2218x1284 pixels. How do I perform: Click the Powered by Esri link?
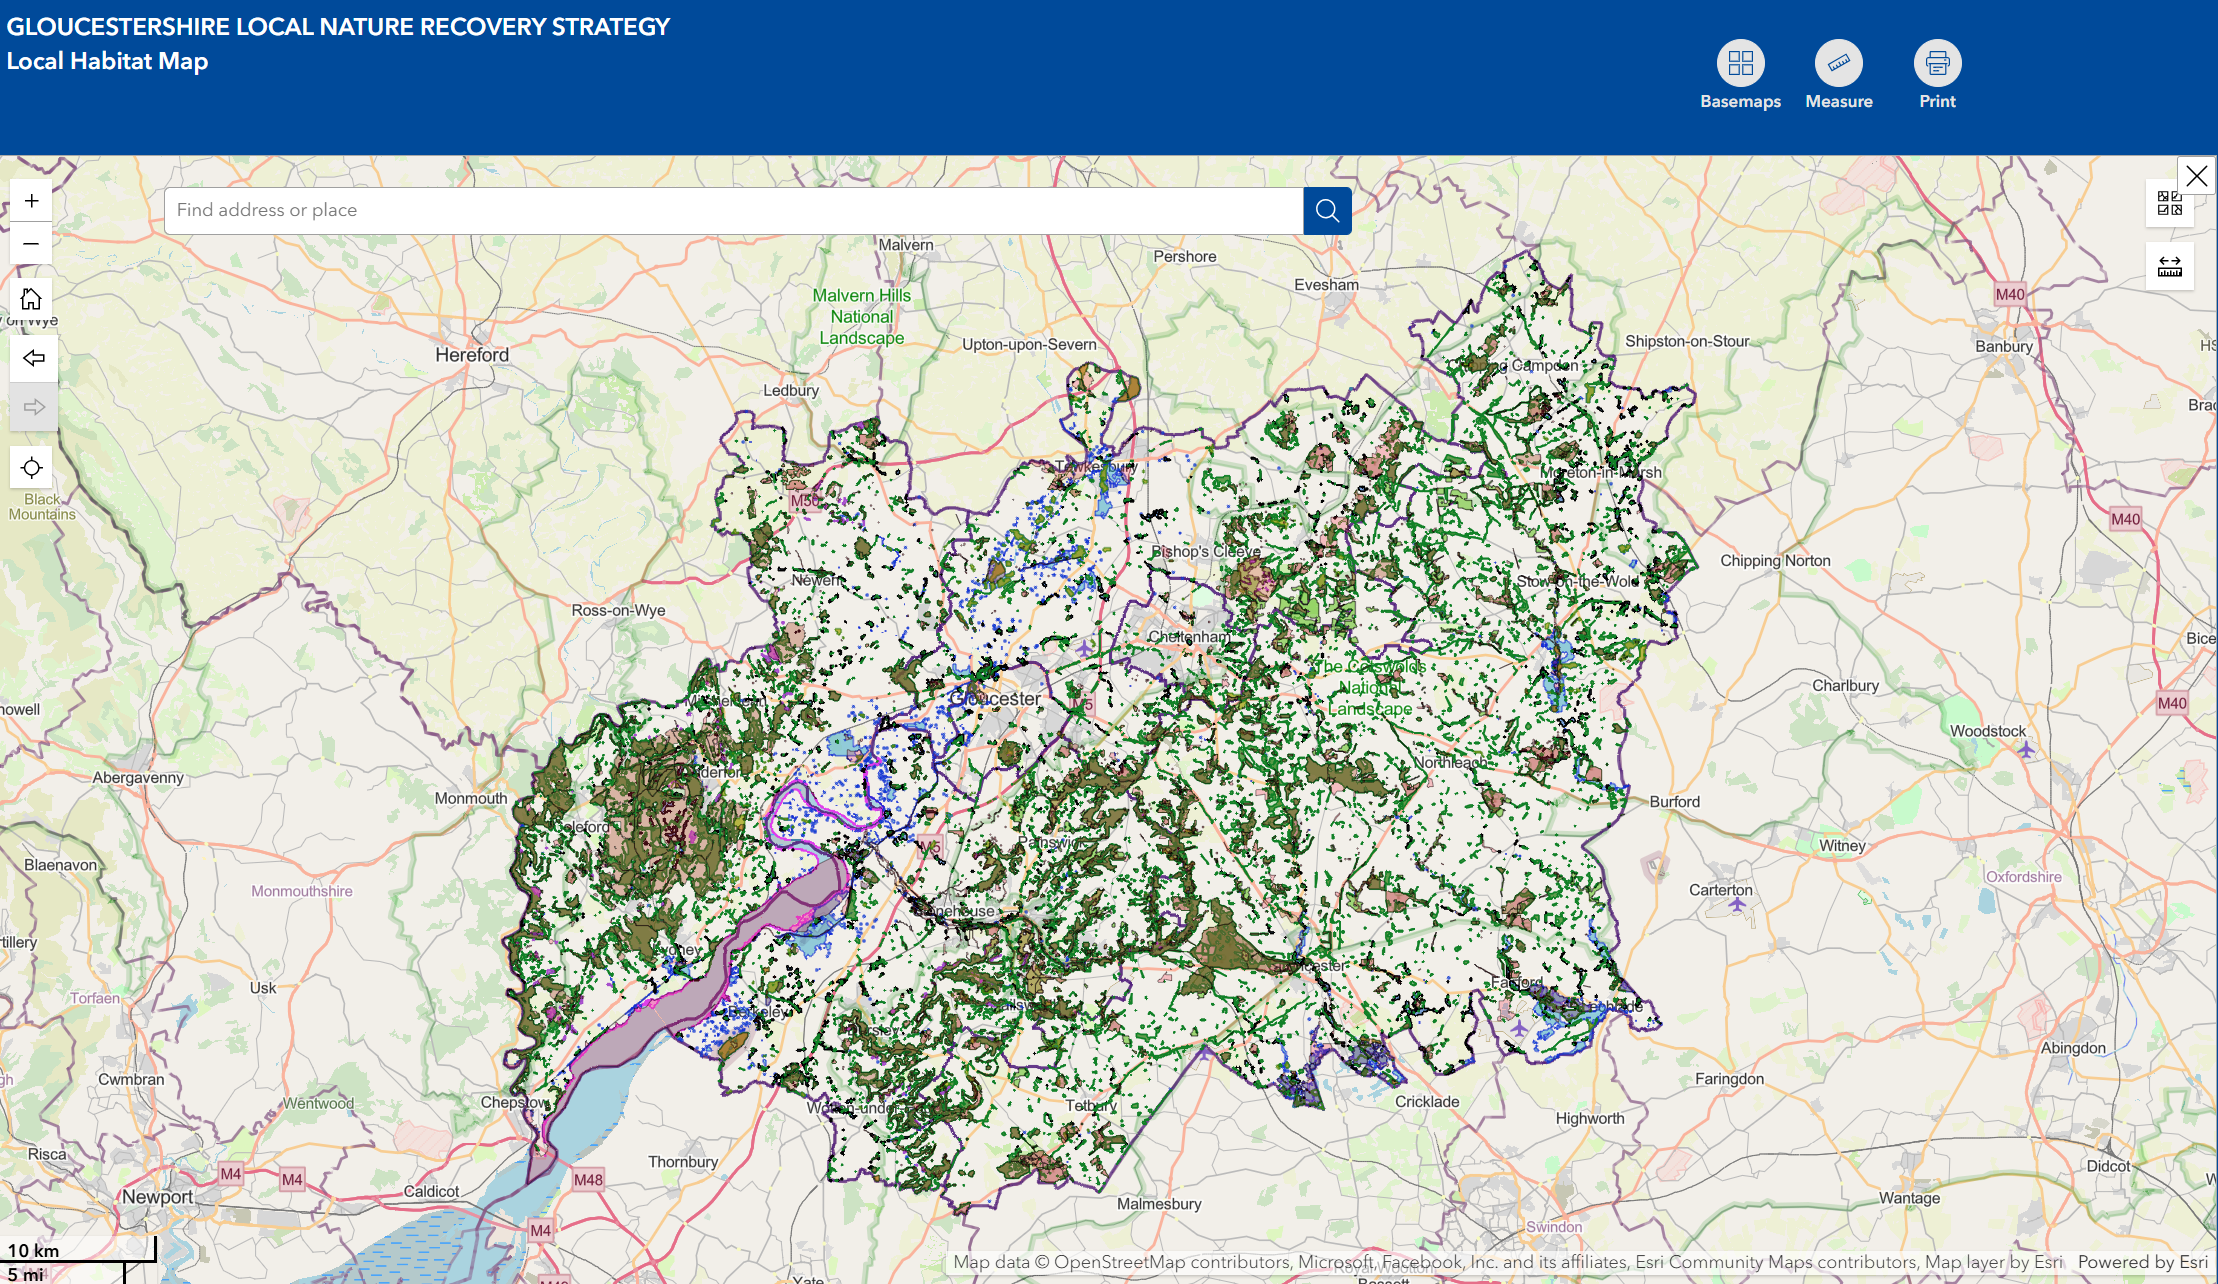pyautogui.click(x=2142, y=1262)
